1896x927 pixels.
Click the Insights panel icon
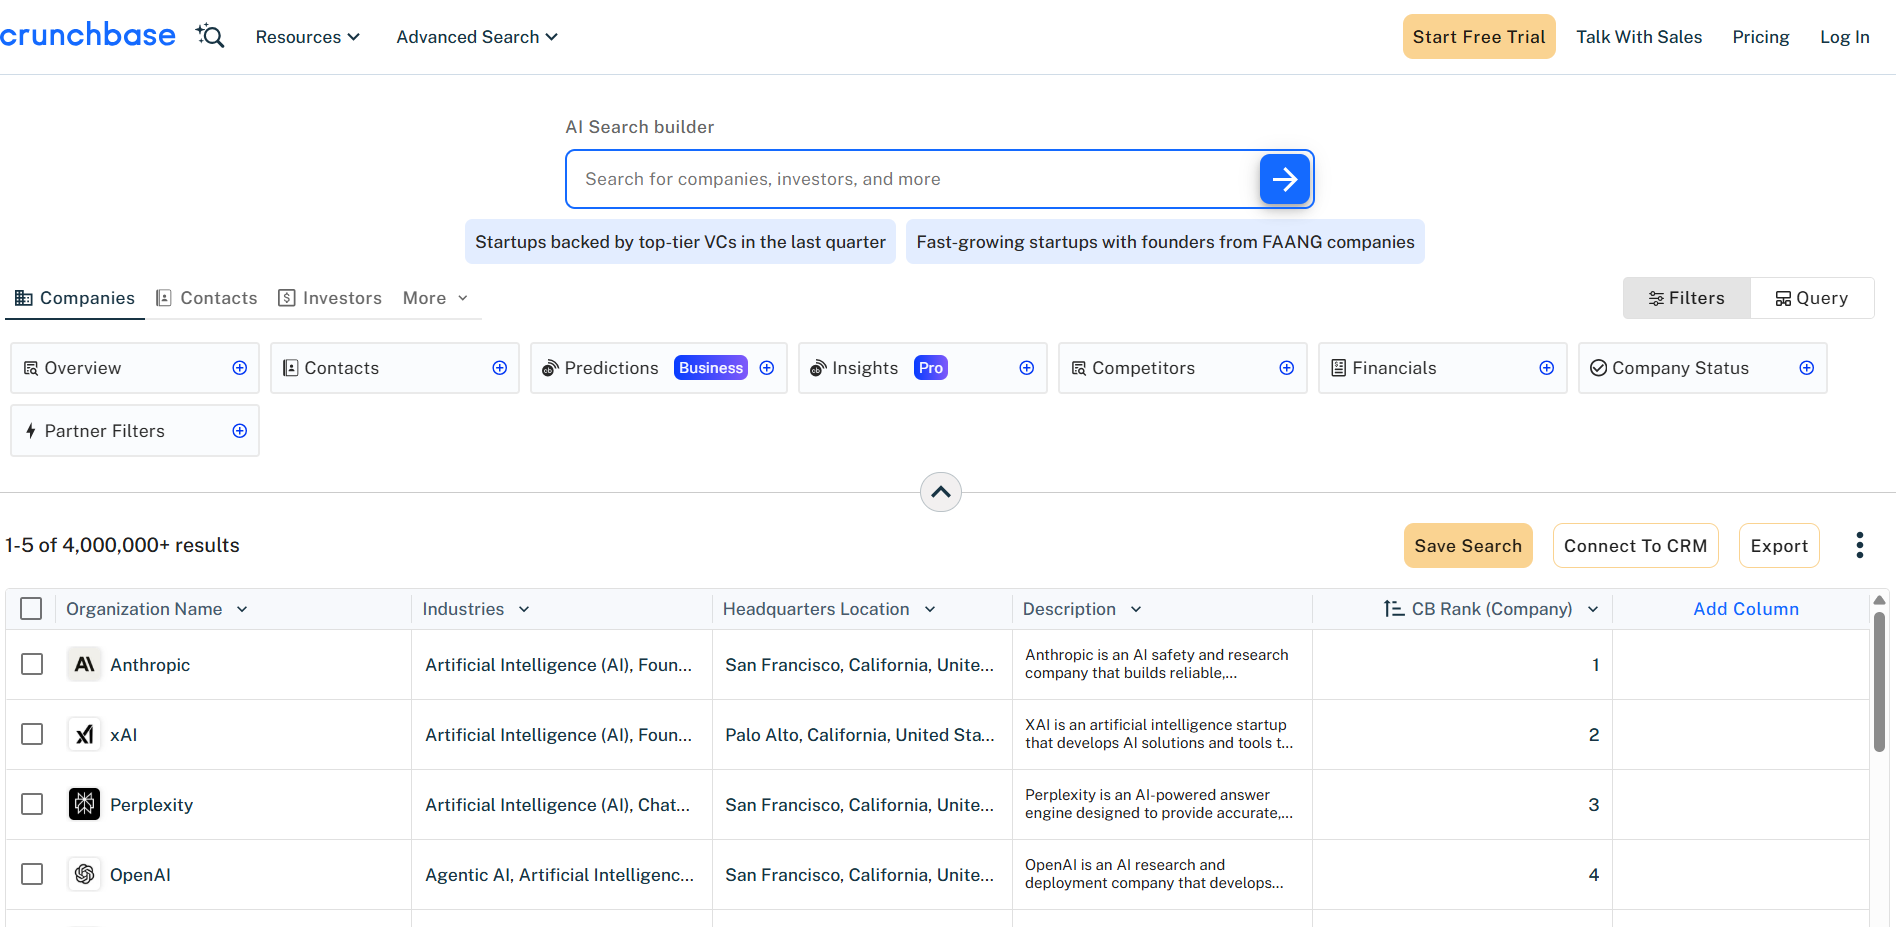pyautogui.click(x=818, y=368)
